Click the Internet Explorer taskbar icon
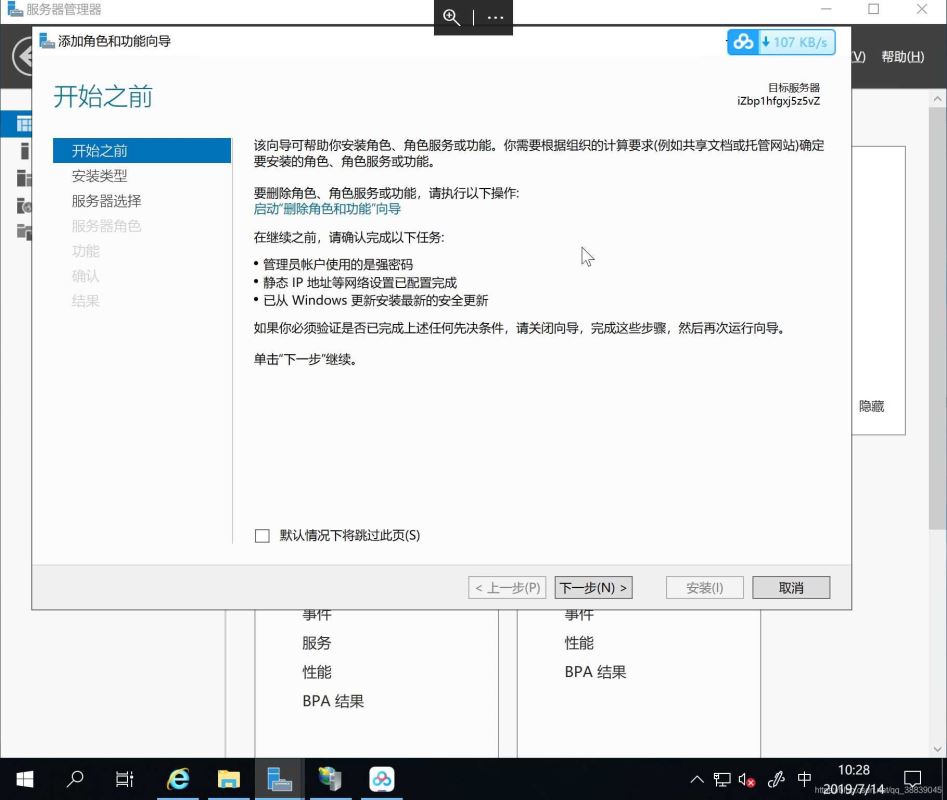Viewport: 947px width, 800px height. point(178,779)
